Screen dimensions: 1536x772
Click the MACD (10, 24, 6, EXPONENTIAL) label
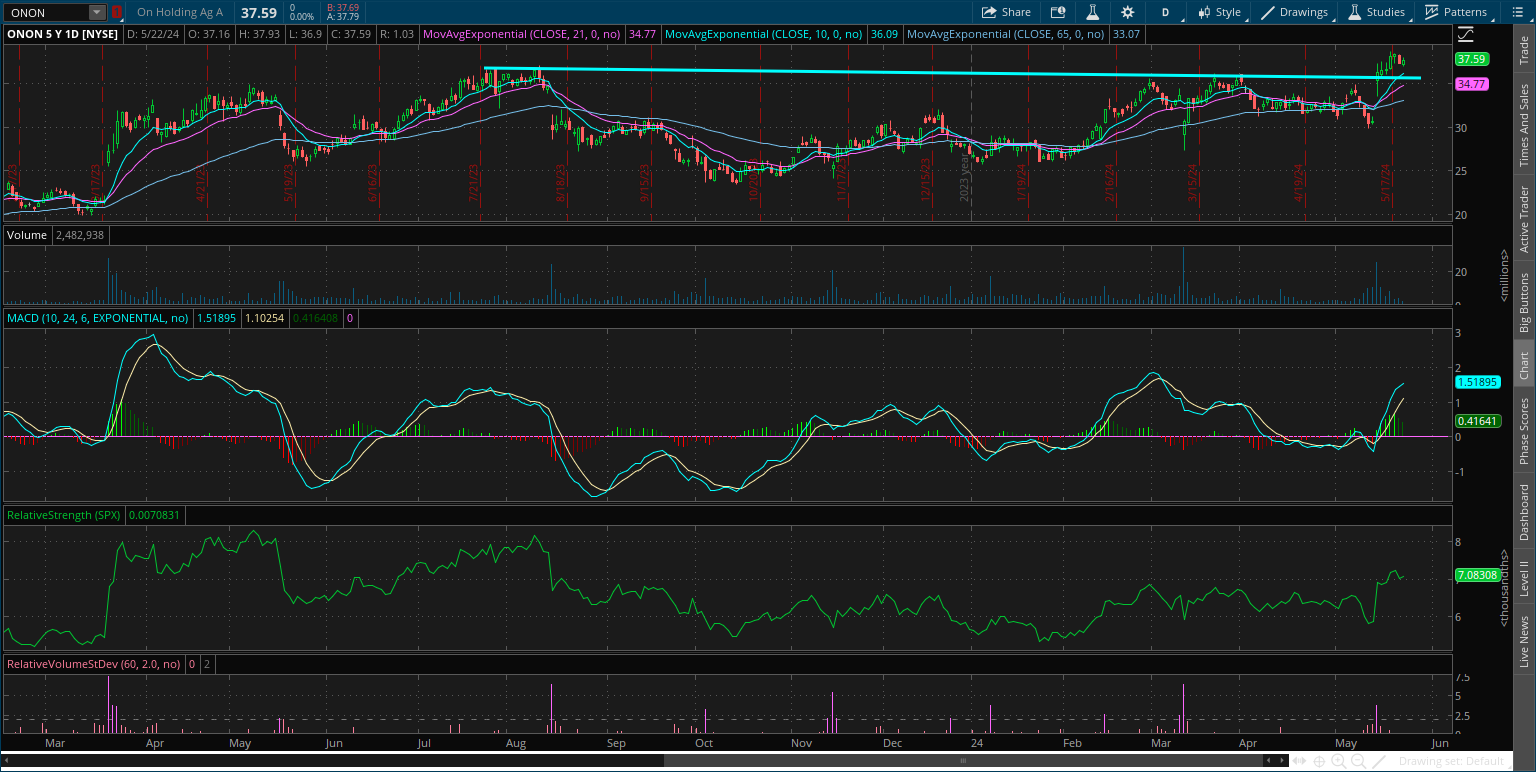pyautogui.click(x=98, y=318)
